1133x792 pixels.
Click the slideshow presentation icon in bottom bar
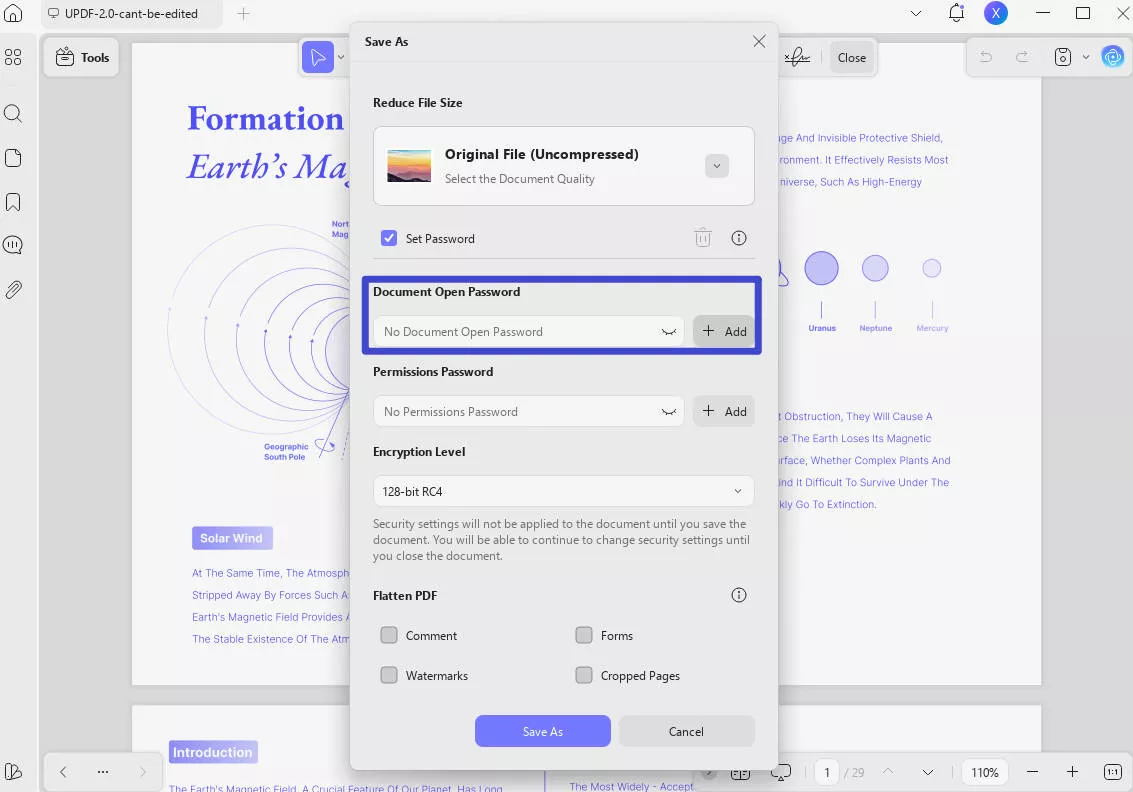pos(781,772)
